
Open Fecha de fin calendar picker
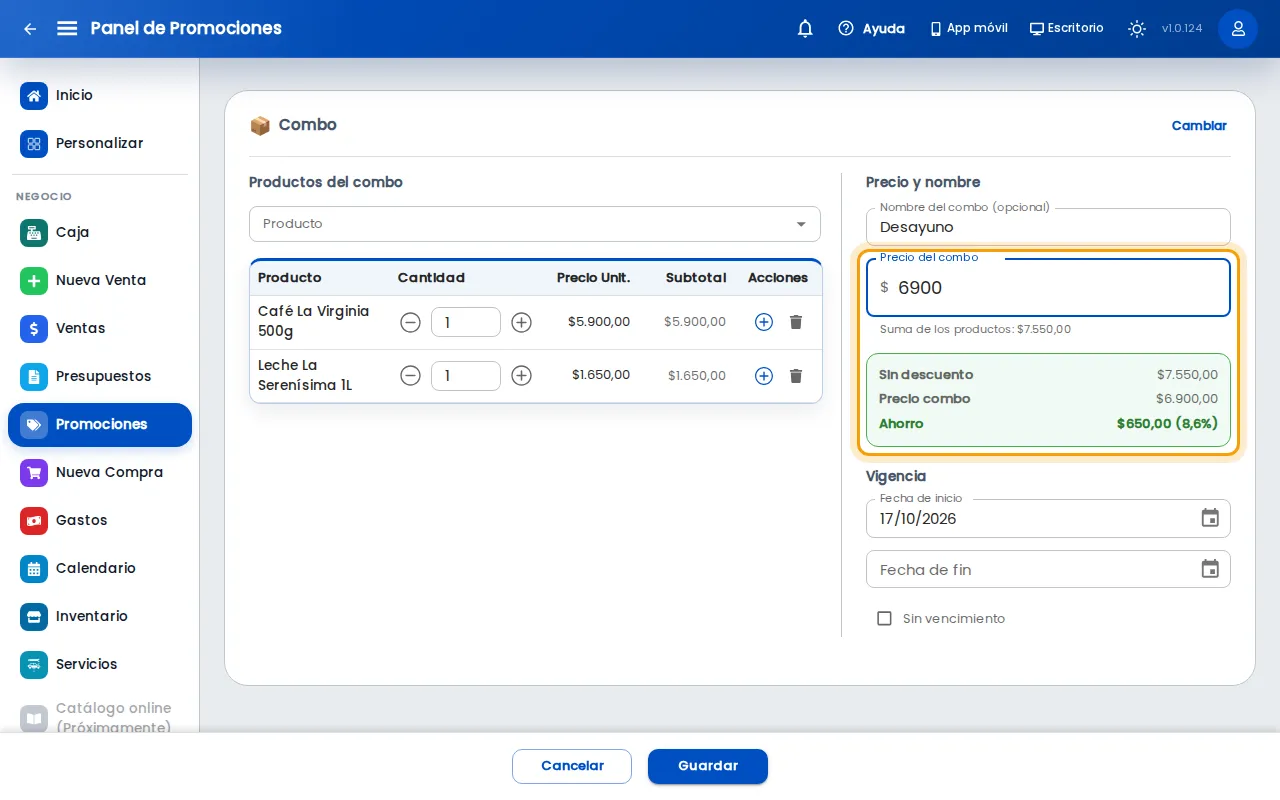1210,569
